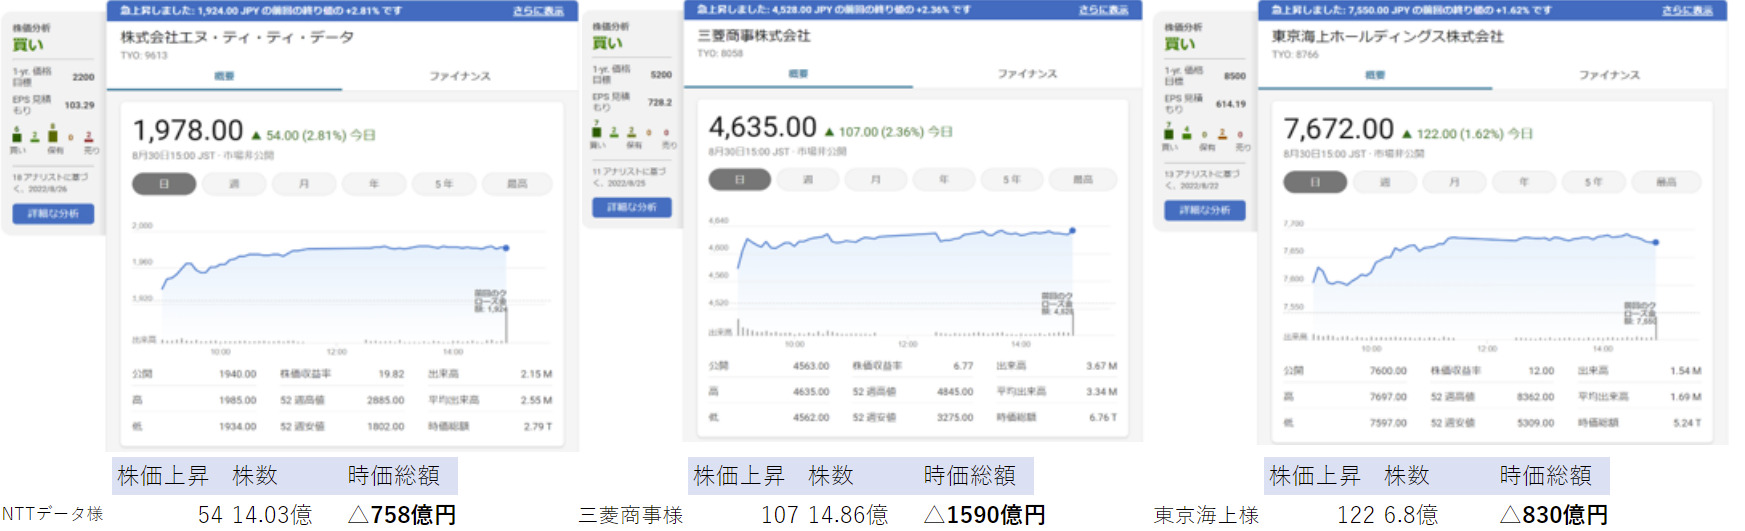Click market cap value 6.76 T

click(1104, 418)
